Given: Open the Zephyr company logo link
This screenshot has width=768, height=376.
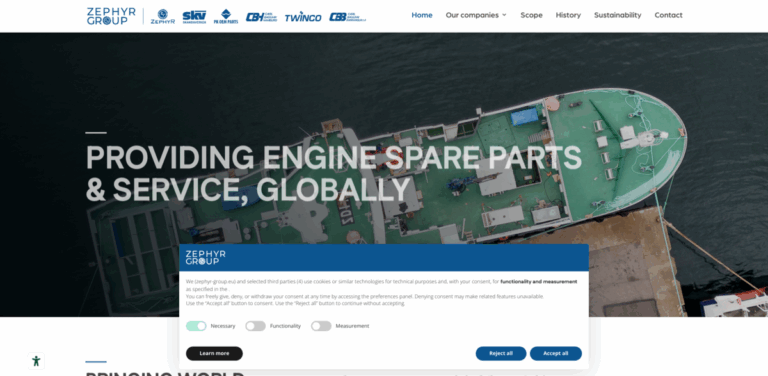Looking at the screenshot, I should [163, 16].
